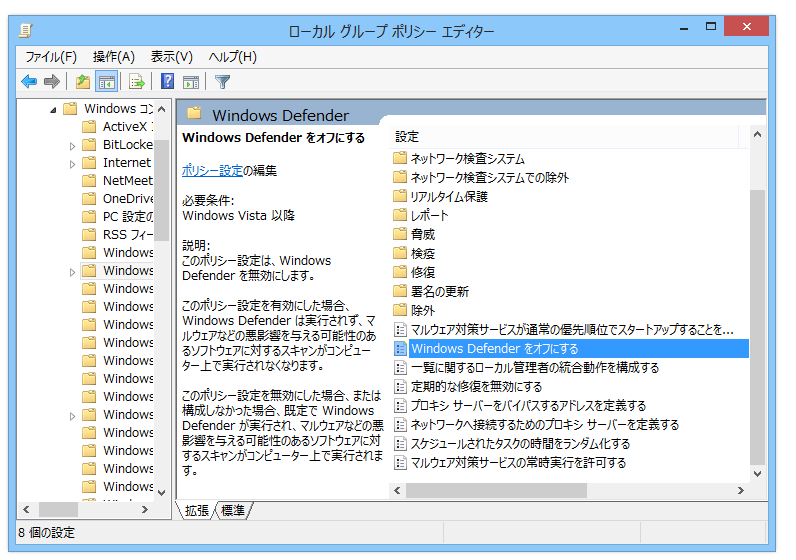Select 一覧に関するローカル管理者の統合動作を構成する policy
796x560 pixels.
coord(526,368)
